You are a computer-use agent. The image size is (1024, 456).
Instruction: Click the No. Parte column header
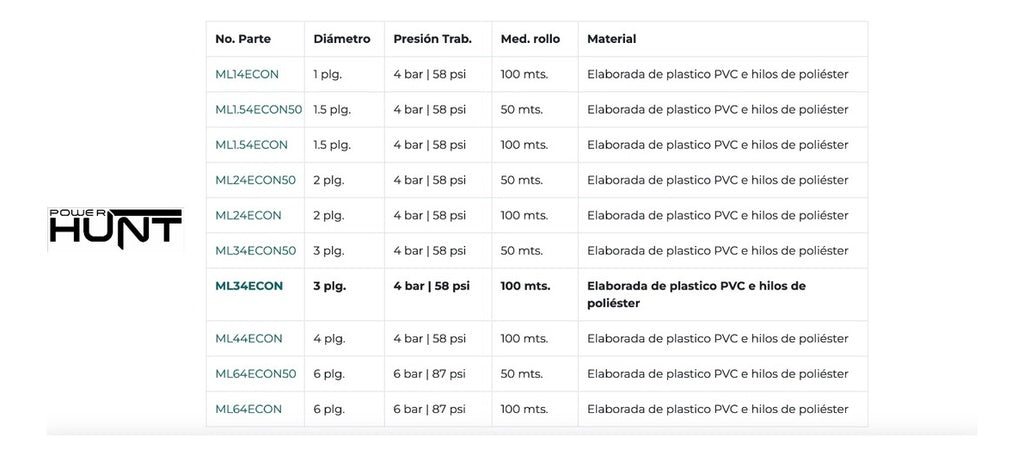click(x=243, y=39)
